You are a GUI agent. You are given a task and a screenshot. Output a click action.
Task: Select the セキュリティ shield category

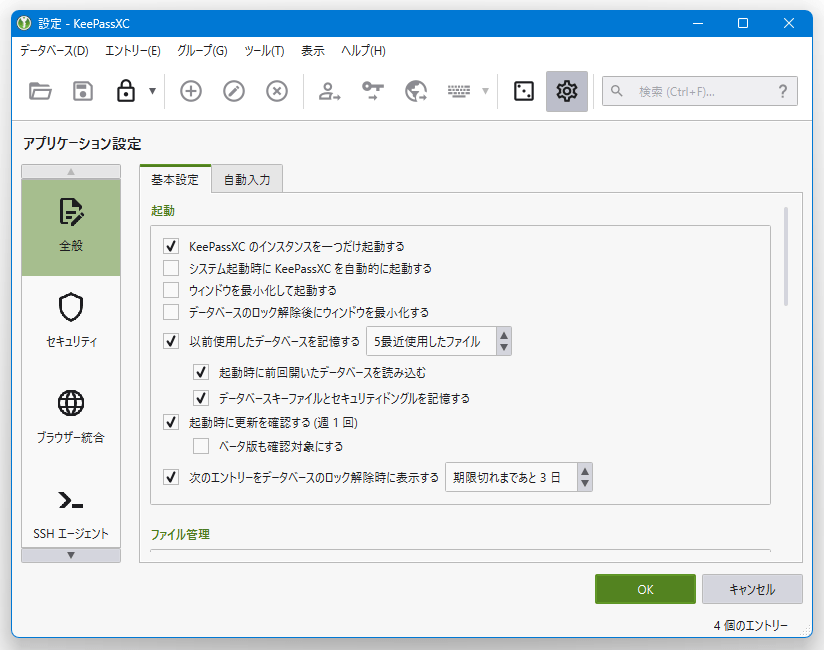pyautogui.click(x=71, y=321)
